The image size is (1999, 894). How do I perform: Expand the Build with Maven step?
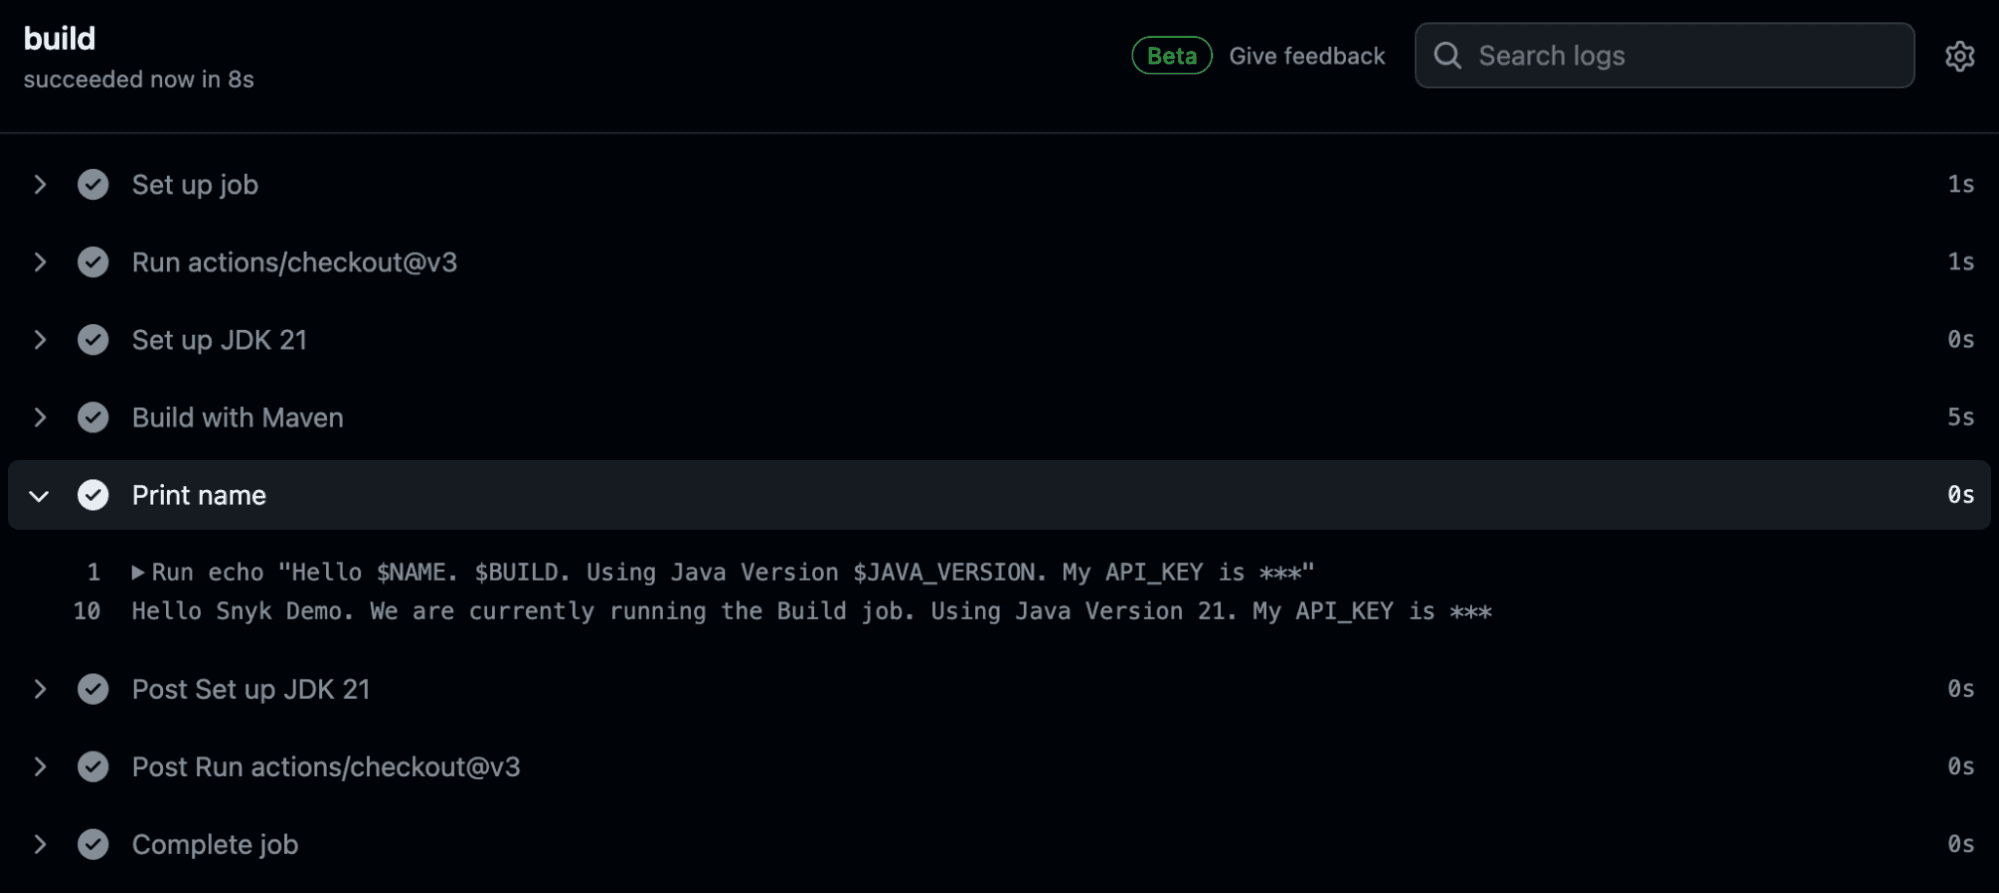40,418
